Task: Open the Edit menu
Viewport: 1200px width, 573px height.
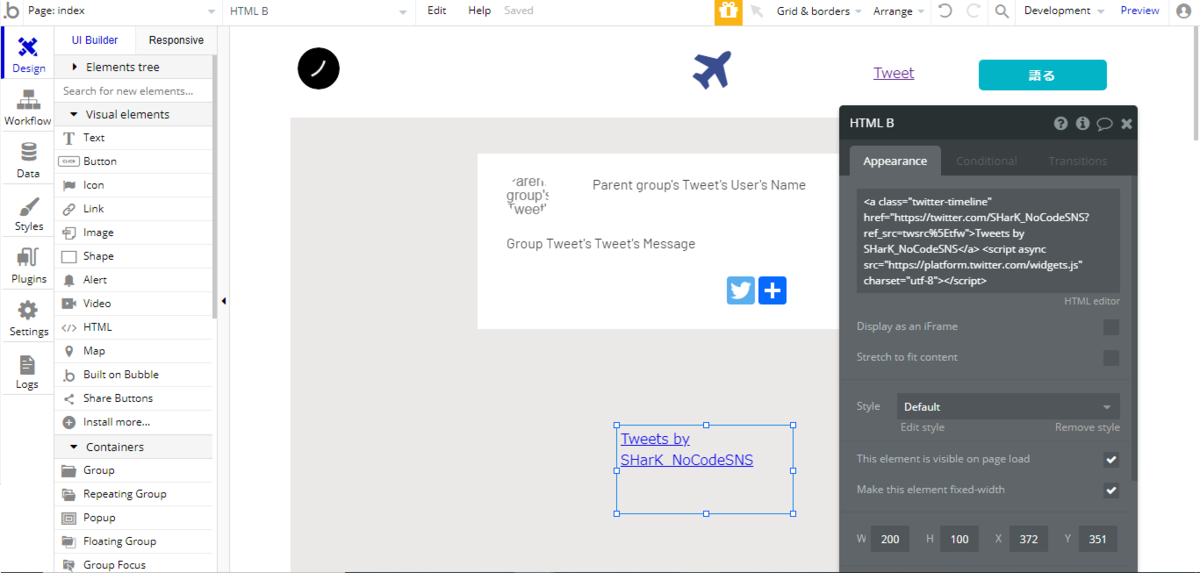Action: [x=437, y=11]
